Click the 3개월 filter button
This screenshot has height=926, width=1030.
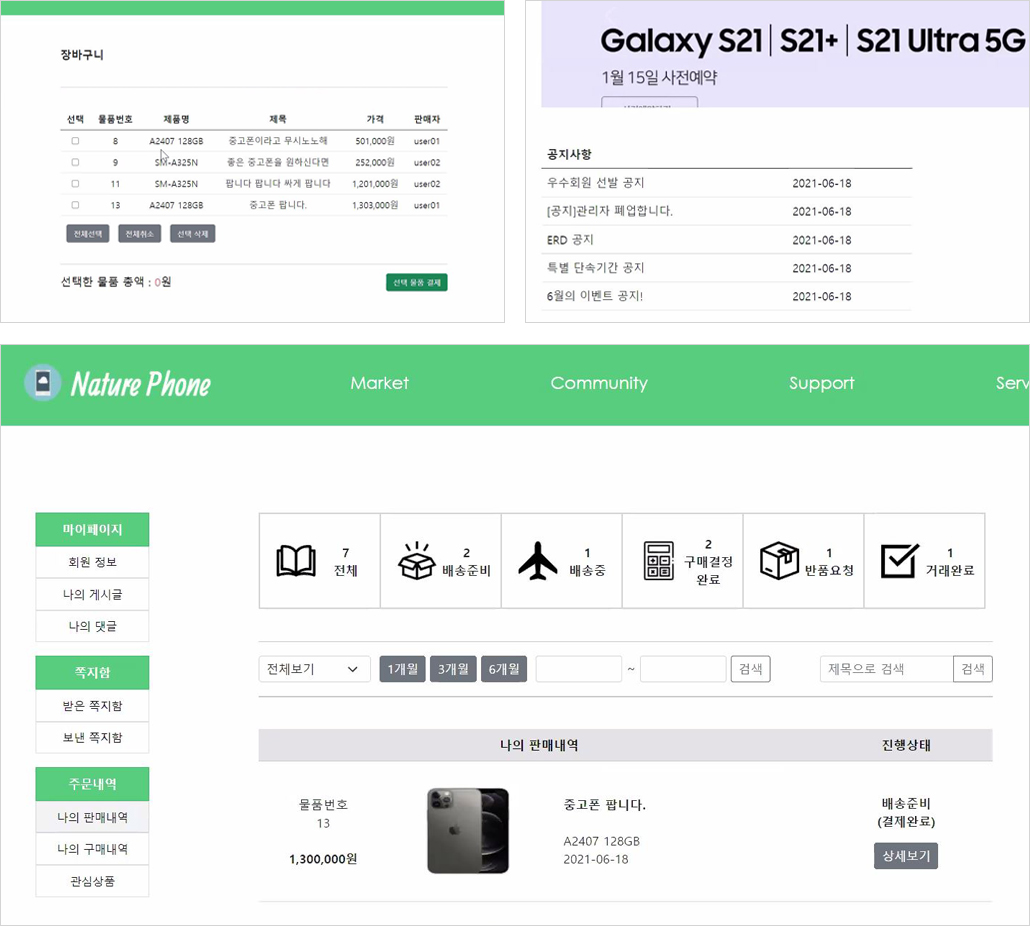453,669
